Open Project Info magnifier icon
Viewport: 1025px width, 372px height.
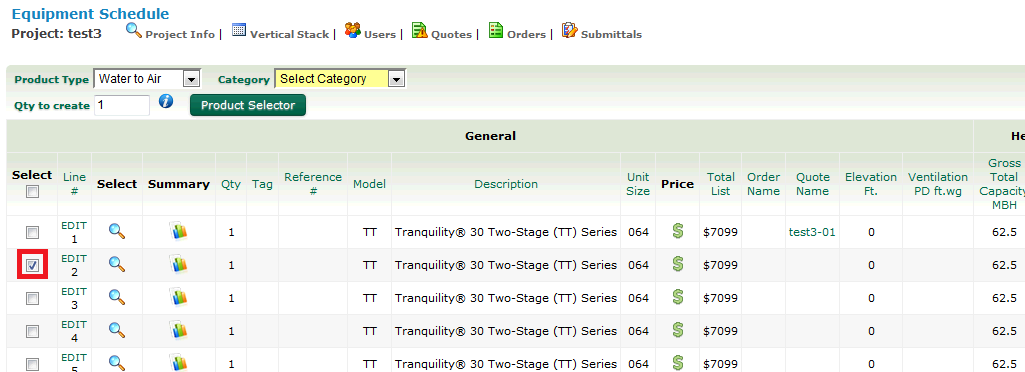pos(133,30)
